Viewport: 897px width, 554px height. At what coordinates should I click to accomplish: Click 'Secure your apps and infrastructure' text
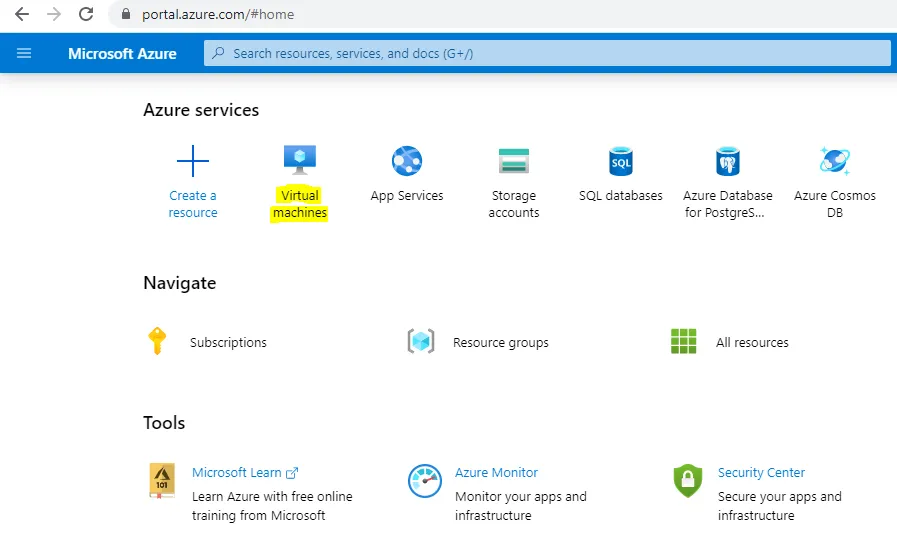(780, 506)
